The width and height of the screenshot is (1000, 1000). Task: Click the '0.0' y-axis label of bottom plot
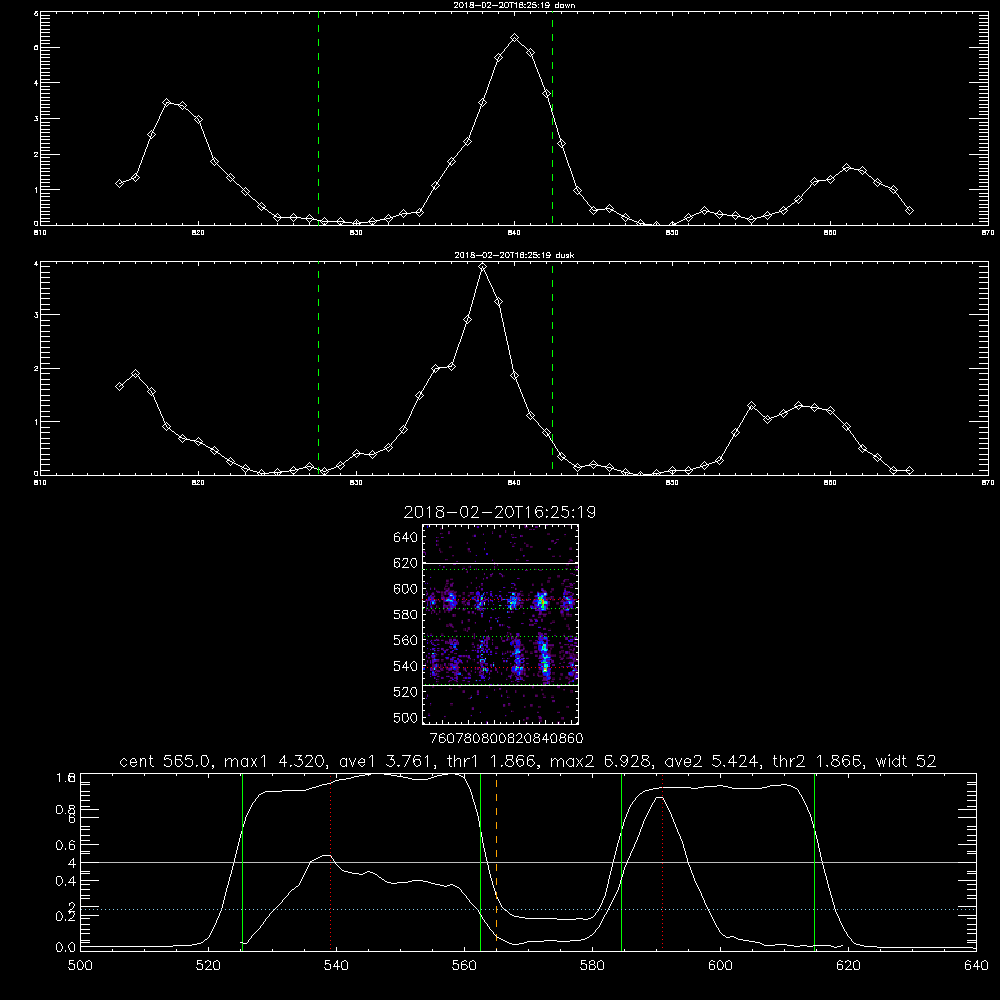(x=66, y=948)
